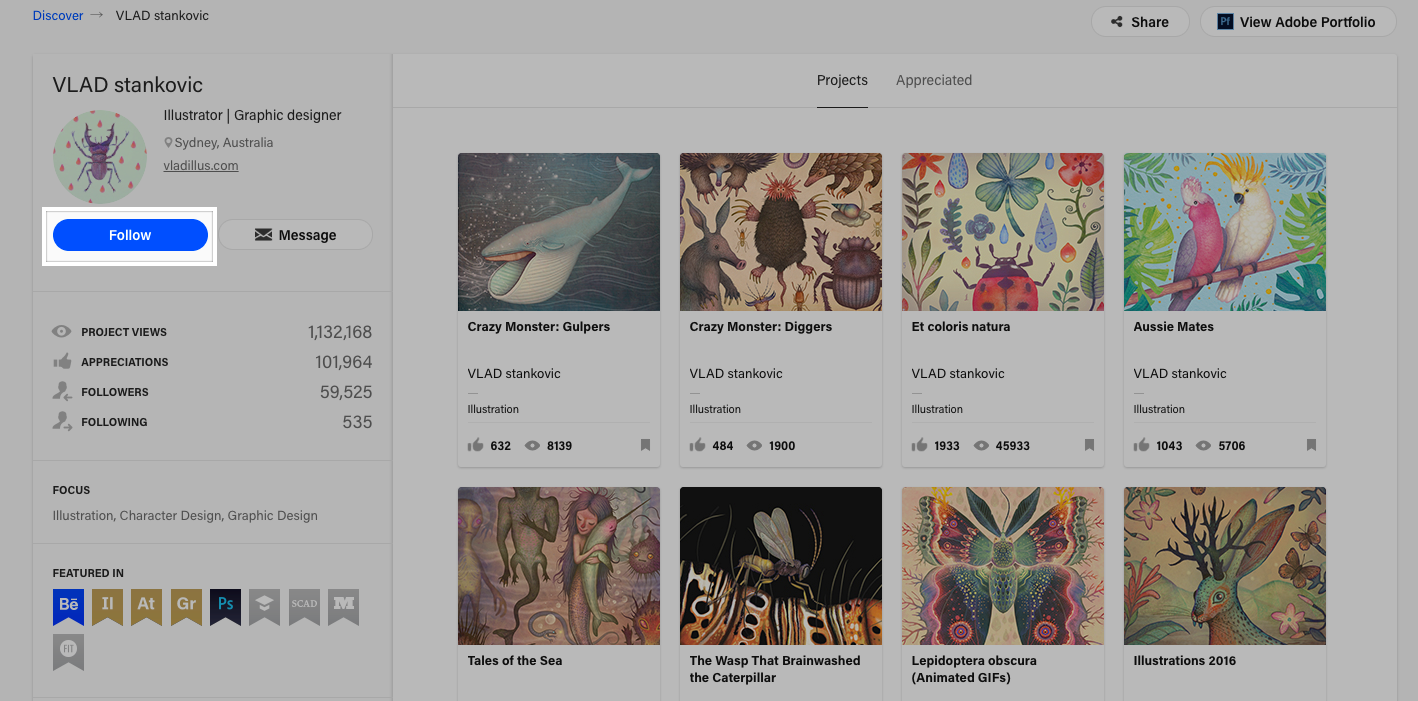This screenshot has width=1418, height=701.
Task: Click the FIT round-logo featured badge
Action: point(68,651)
